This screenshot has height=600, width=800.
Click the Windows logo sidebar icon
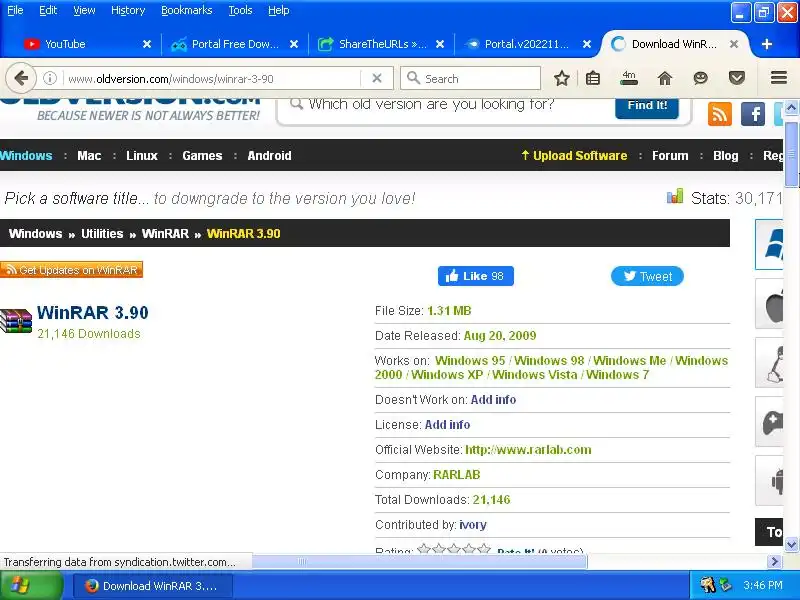click(x=769, y=245)
